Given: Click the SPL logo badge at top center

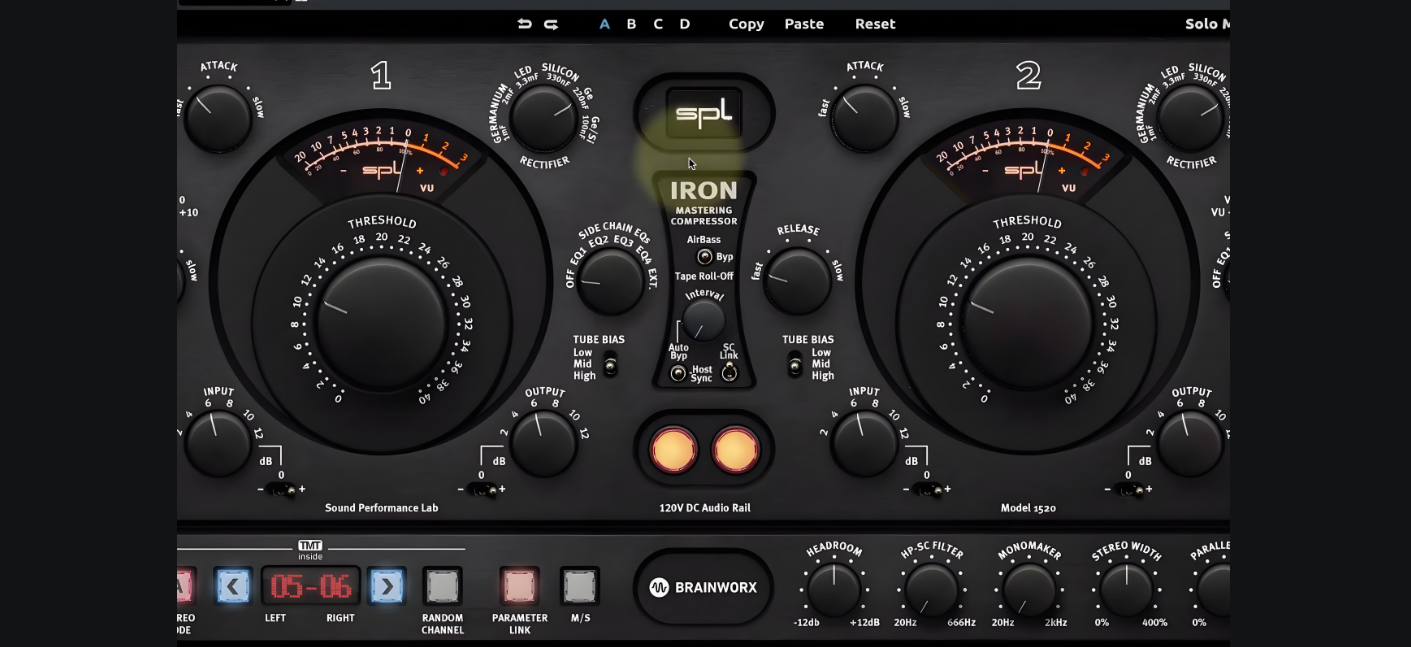Looking at the screenshot, I should click(704, 113).
